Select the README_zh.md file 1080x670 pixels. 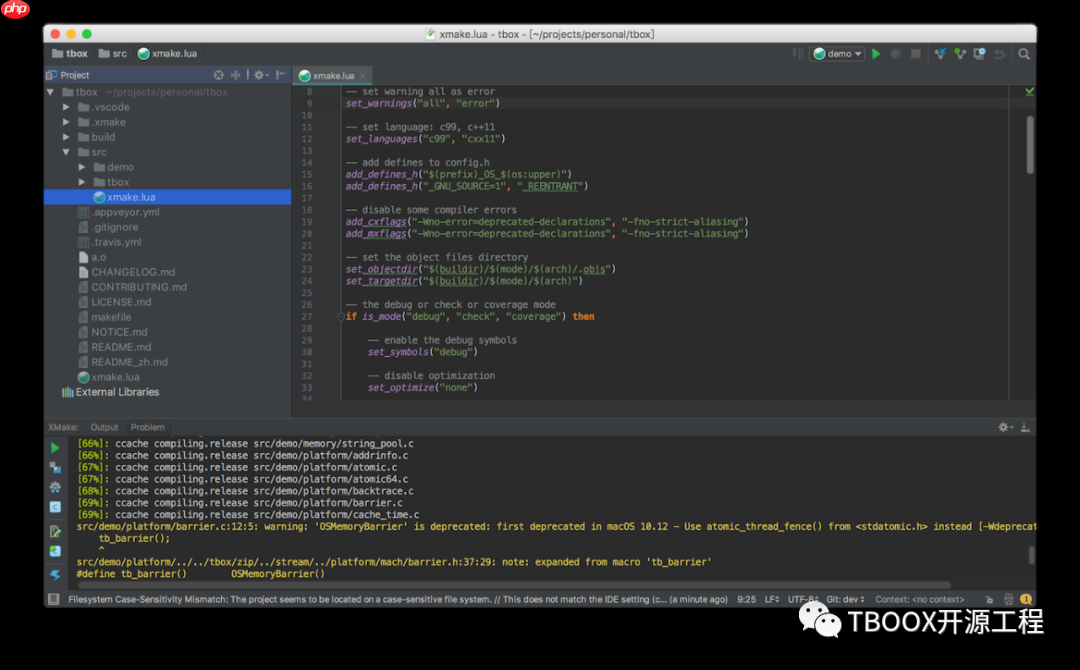pos(123,362)
